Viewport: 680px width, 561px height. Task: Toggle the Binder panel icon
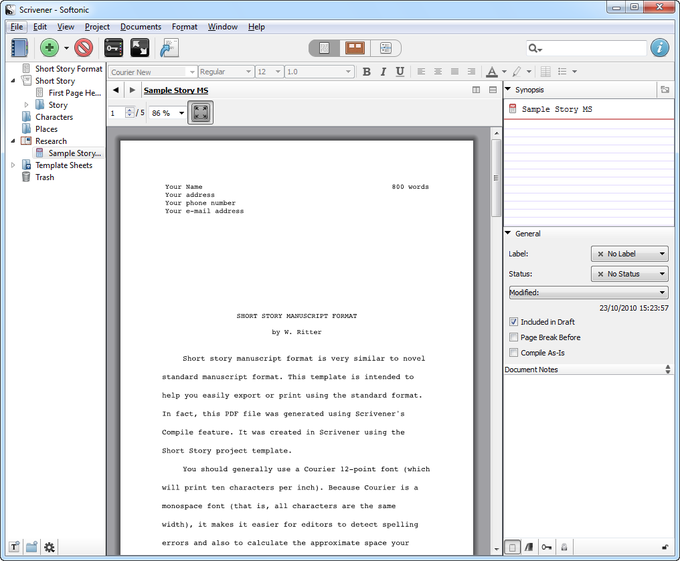tap(19, 48)
